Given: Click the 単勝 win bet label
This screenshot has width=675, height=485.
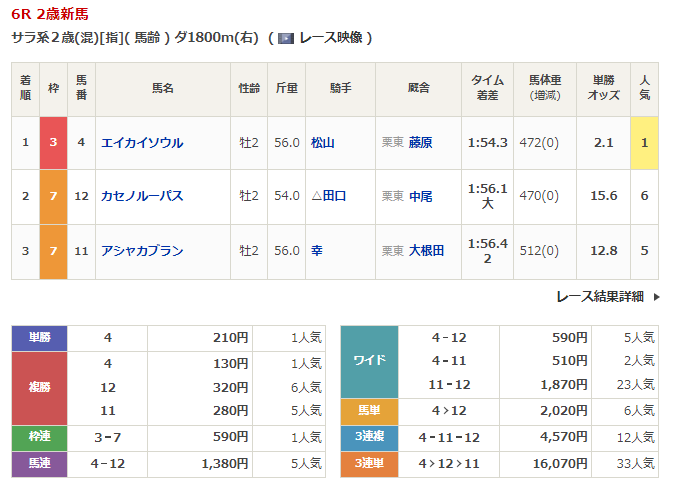Looking at the screenshot, I should coord(39,339).
